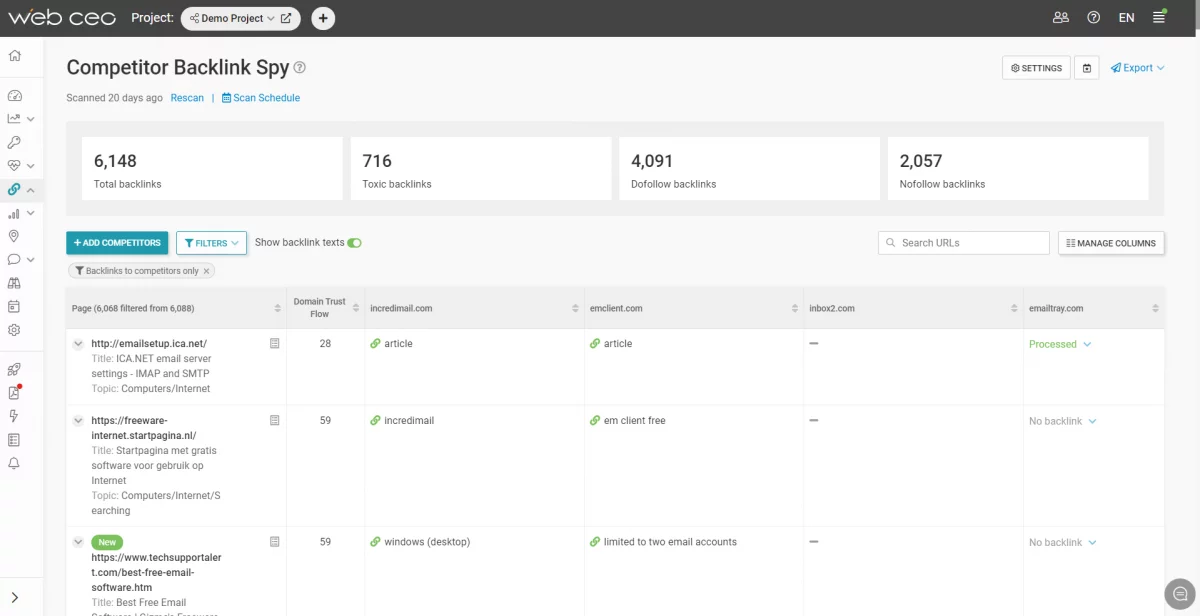Open No backlink dropdown in startpagina row

1063,421
